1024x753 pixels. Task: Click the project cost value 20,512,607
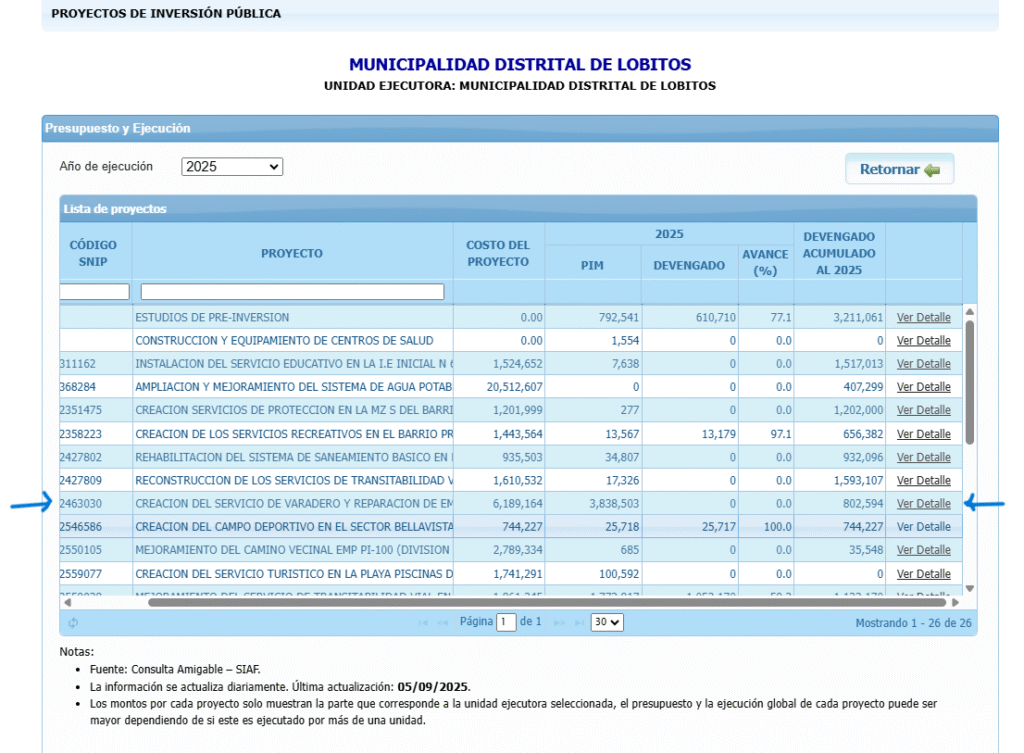tap(515, 387)
